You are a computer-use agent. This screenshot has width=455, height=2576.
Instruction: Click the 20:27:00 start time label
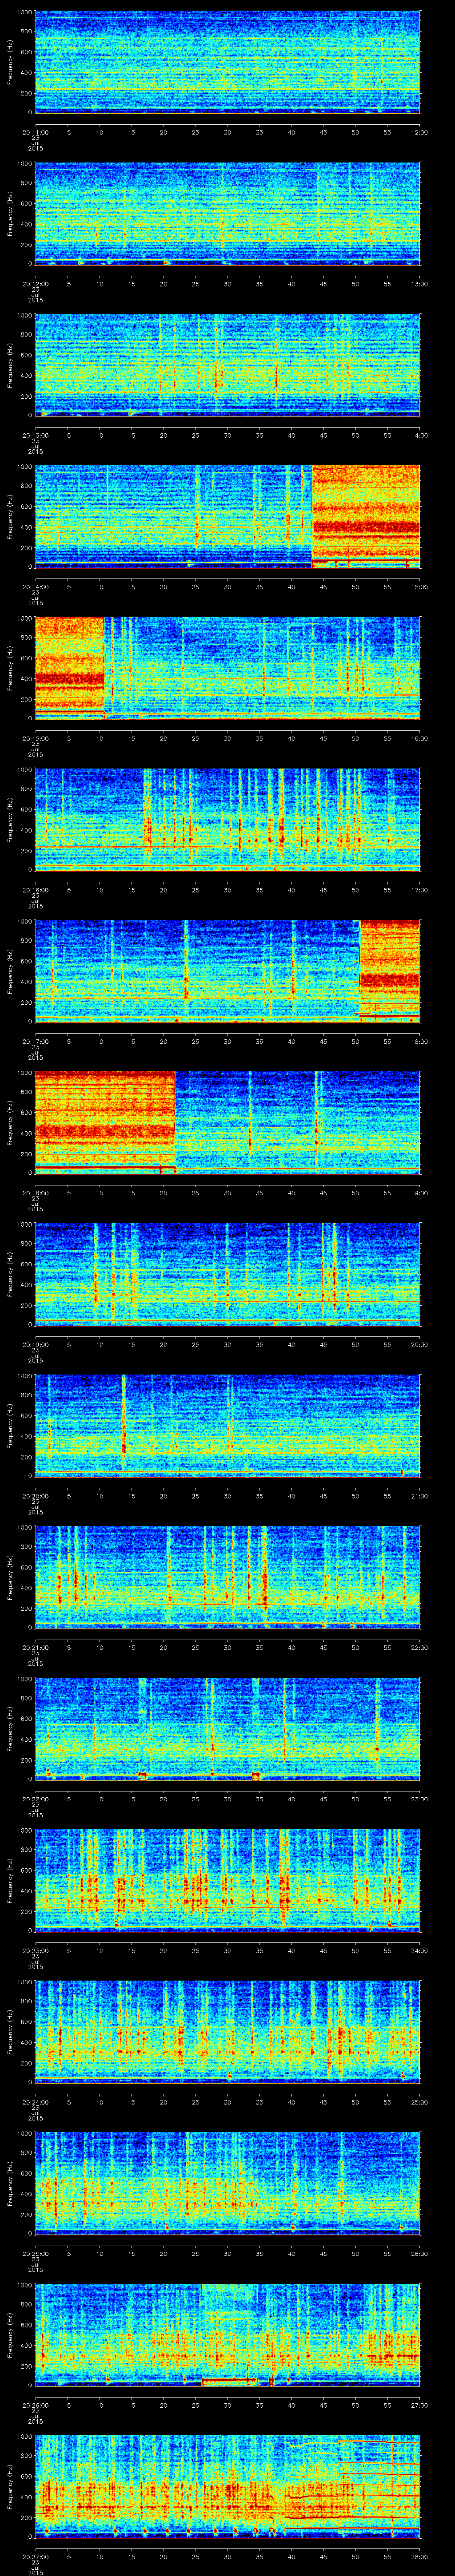pyautogui.click(x=35, y=2556)
